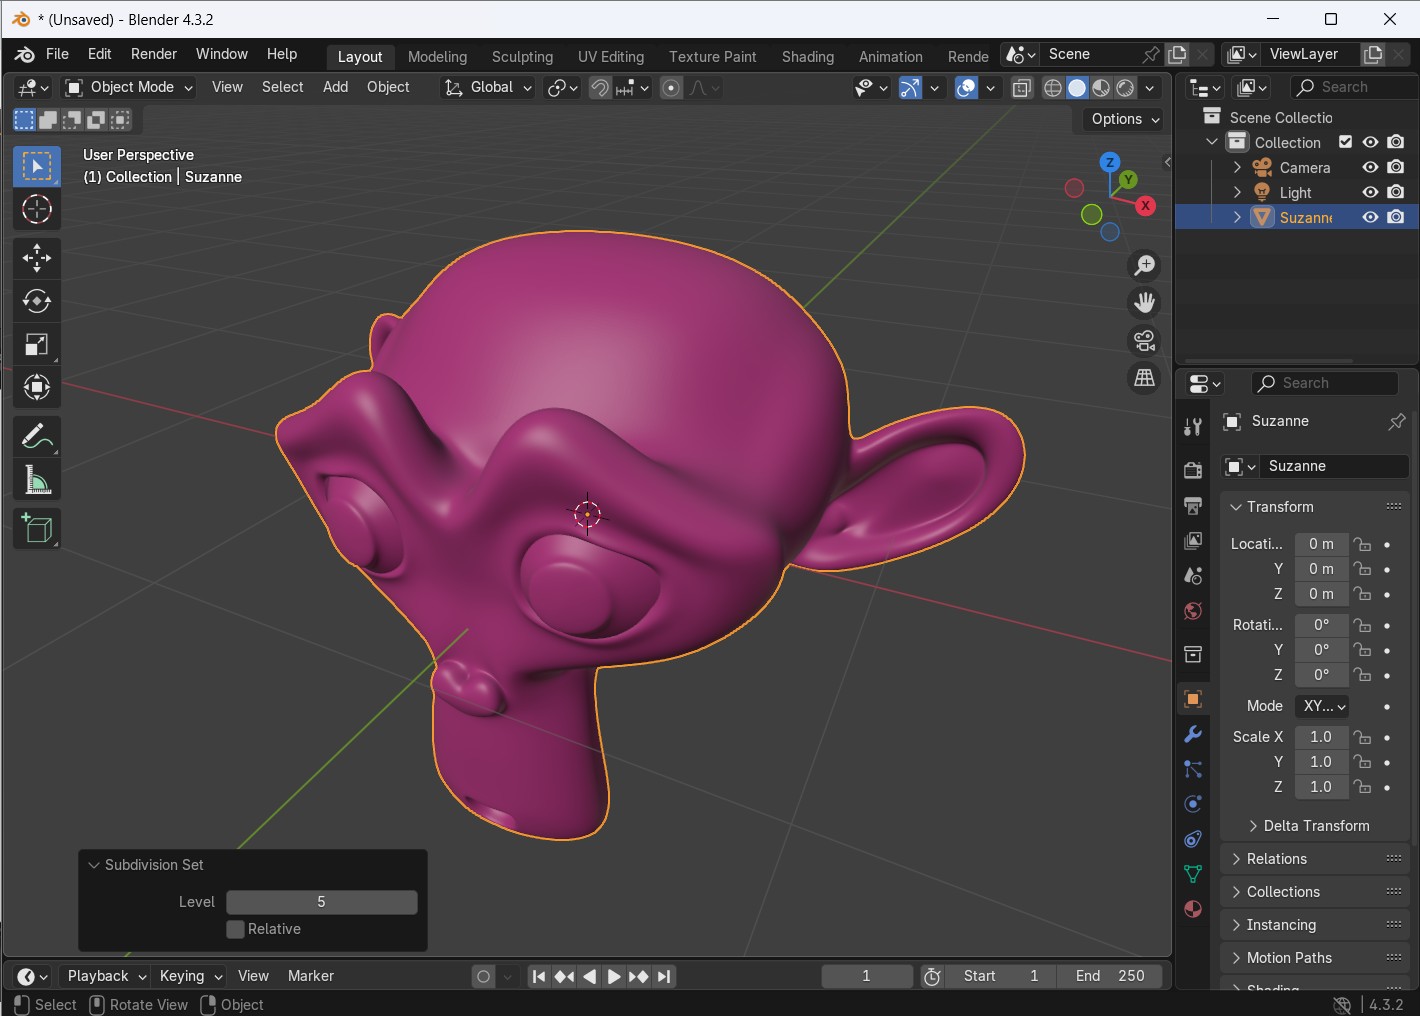This screenshot has width=1420, height=1016.
Task: Choose the Annotate tool
Action: click(x=37, y=437)
